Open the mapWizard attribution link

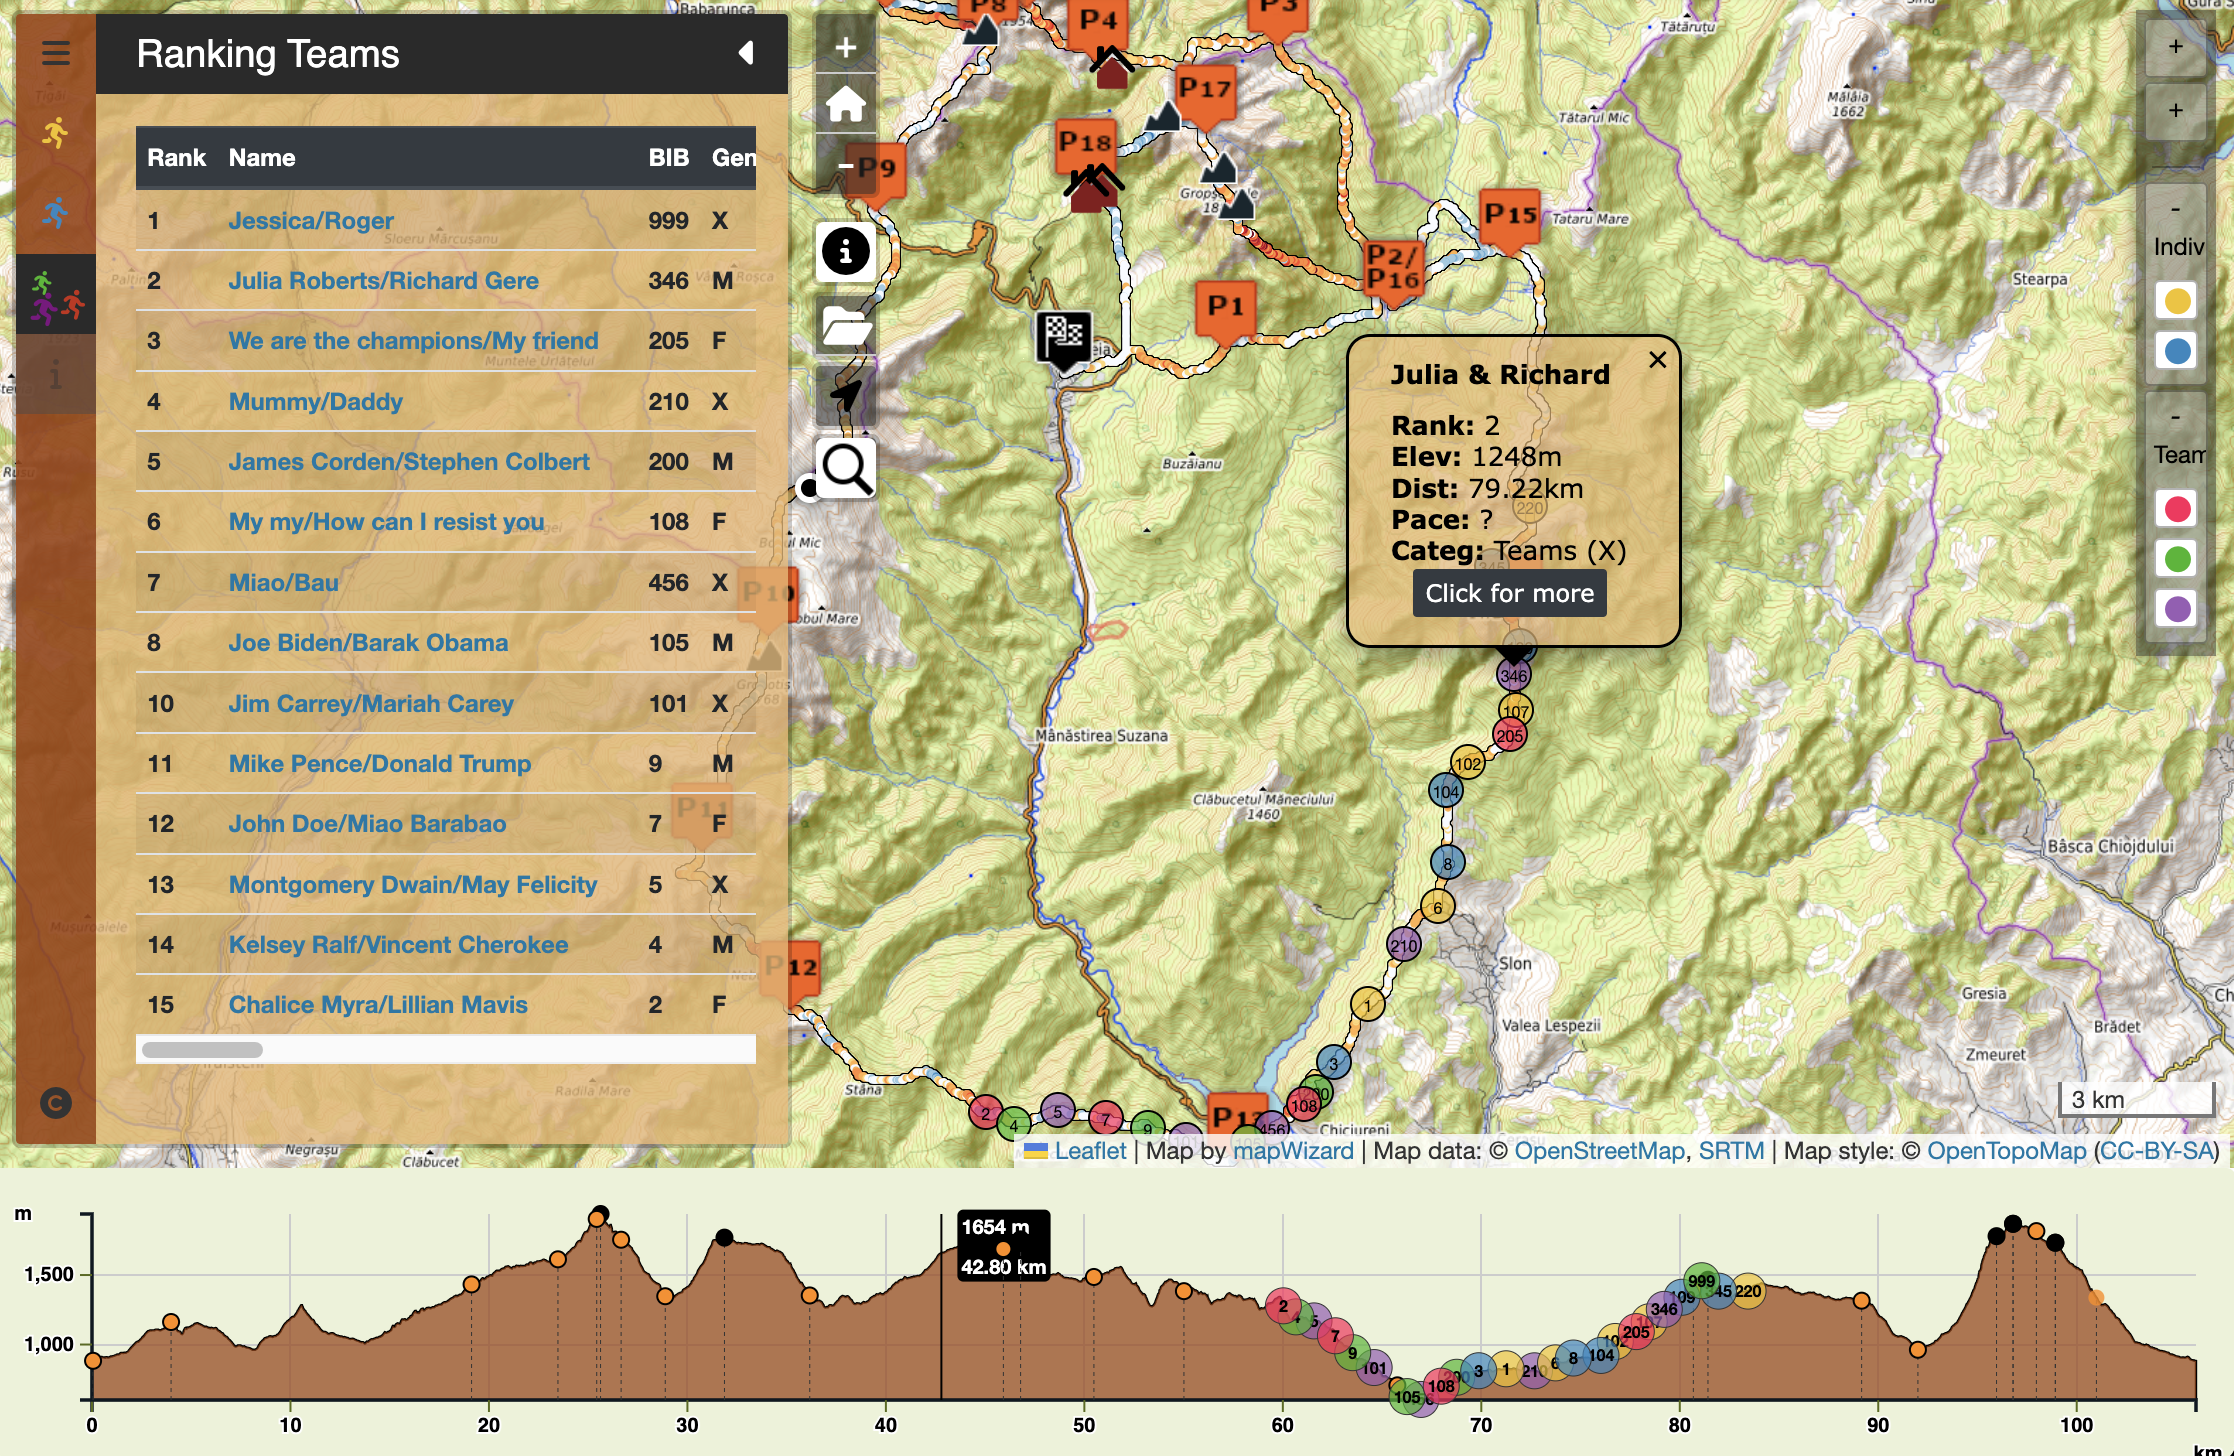[x=1293, y=1151]
